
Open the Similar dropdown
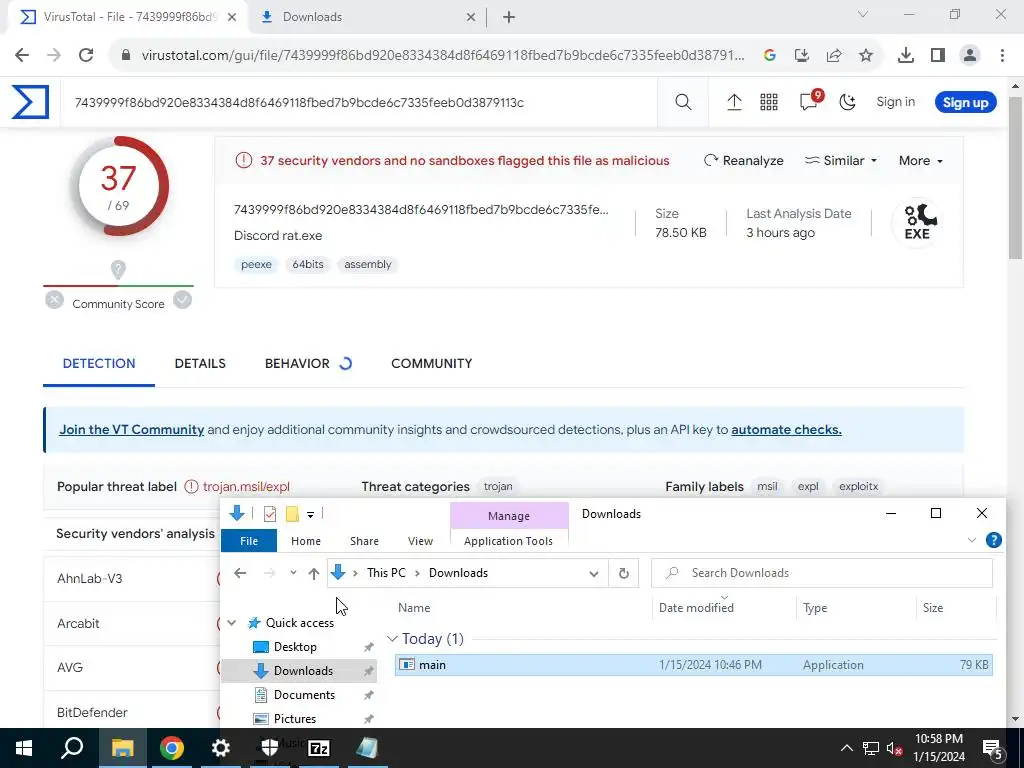pos(840,161)
